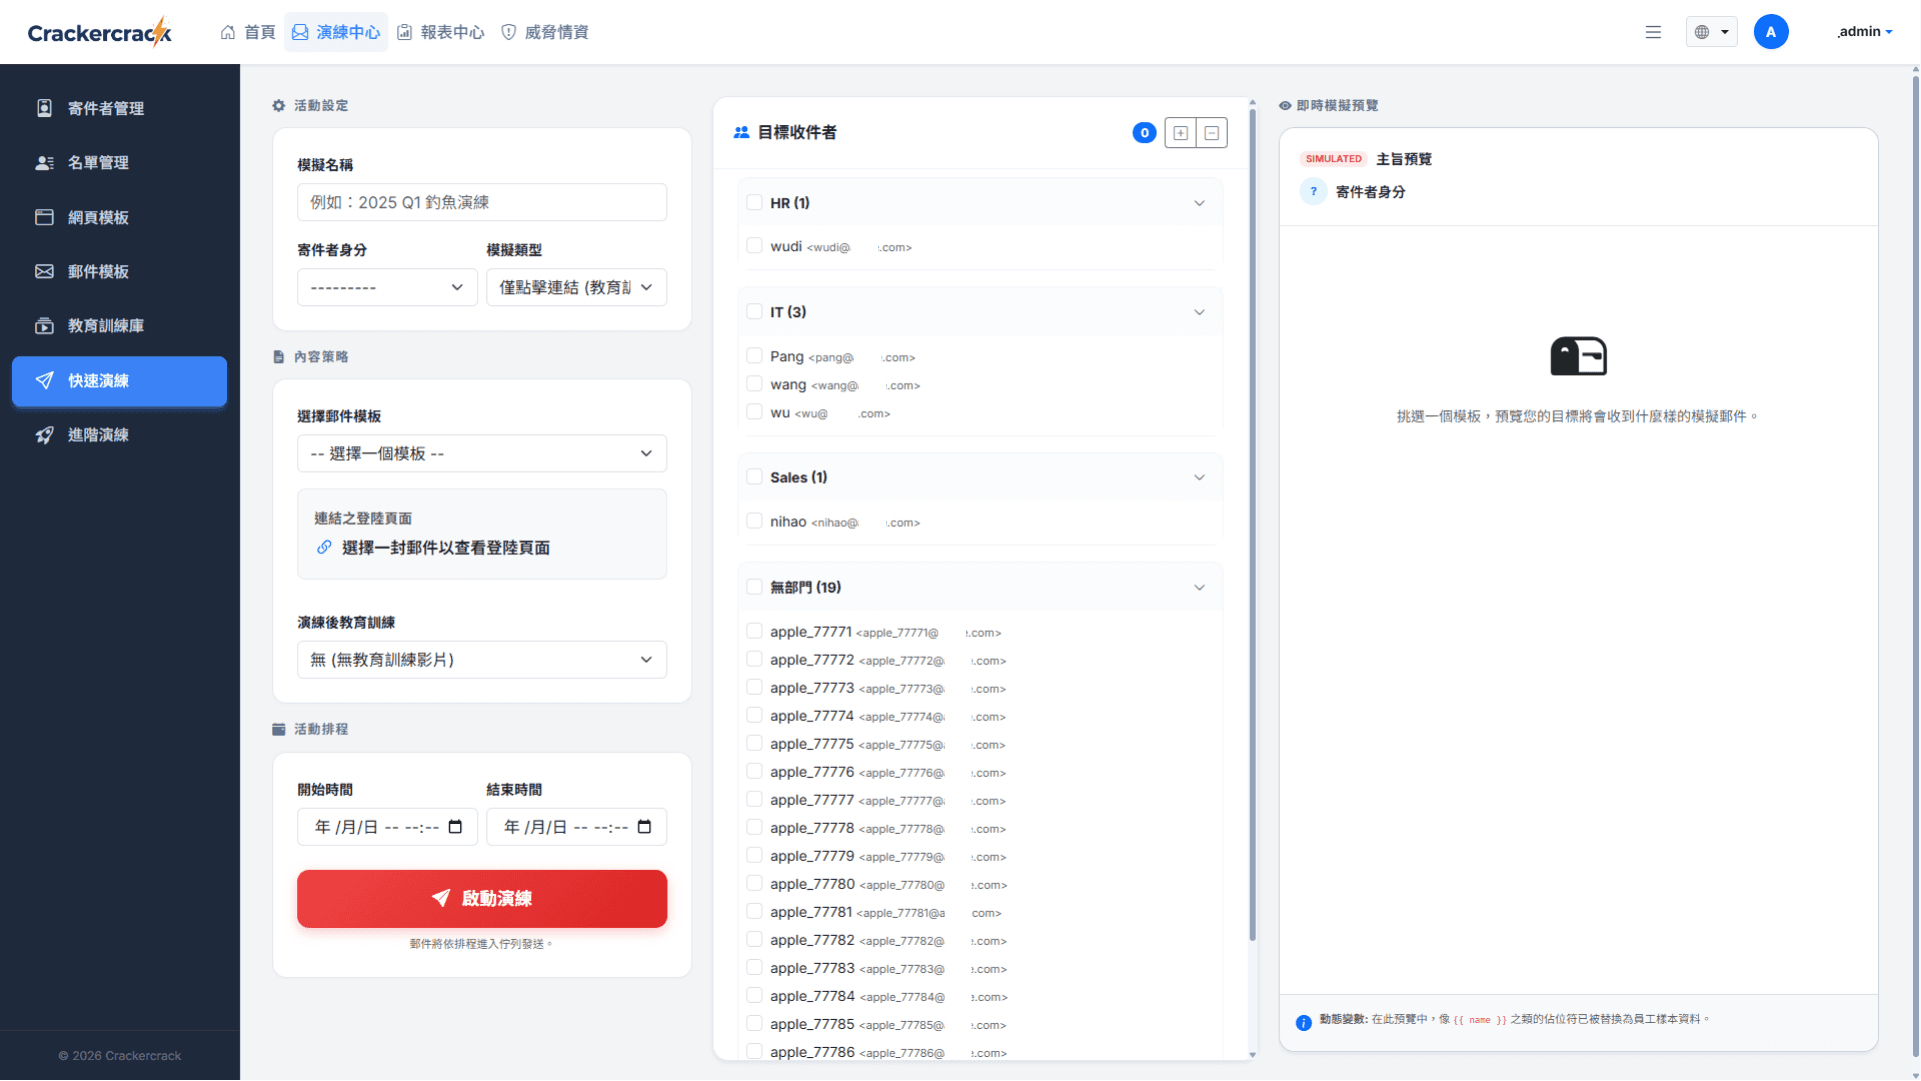Open 進階演練 in sidebar

tap(119, 434)
